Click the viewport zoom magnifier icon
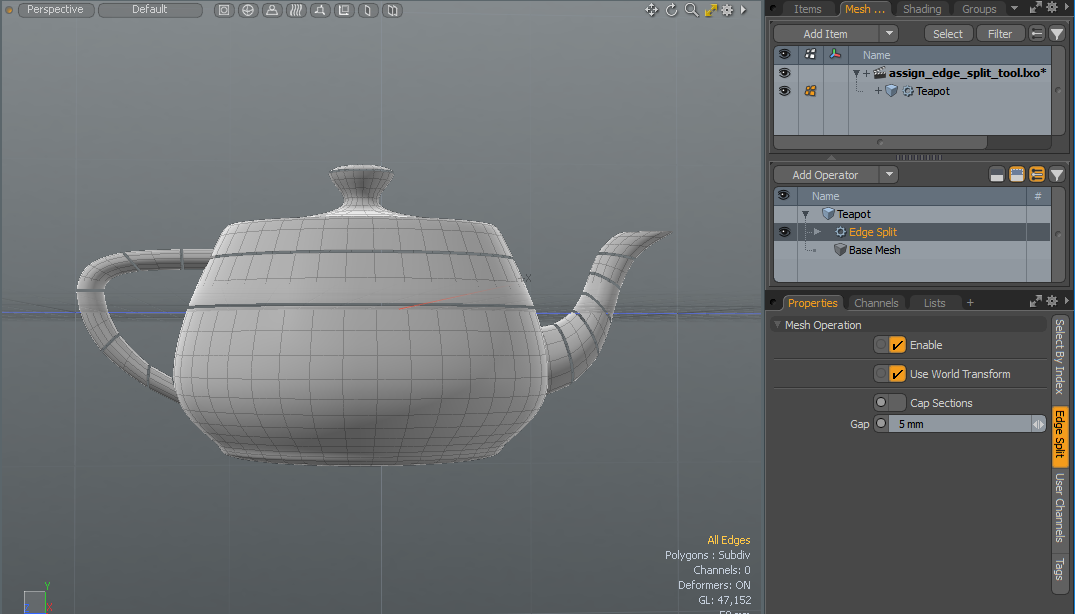1075x614 pixels. (x=691, y=10)
